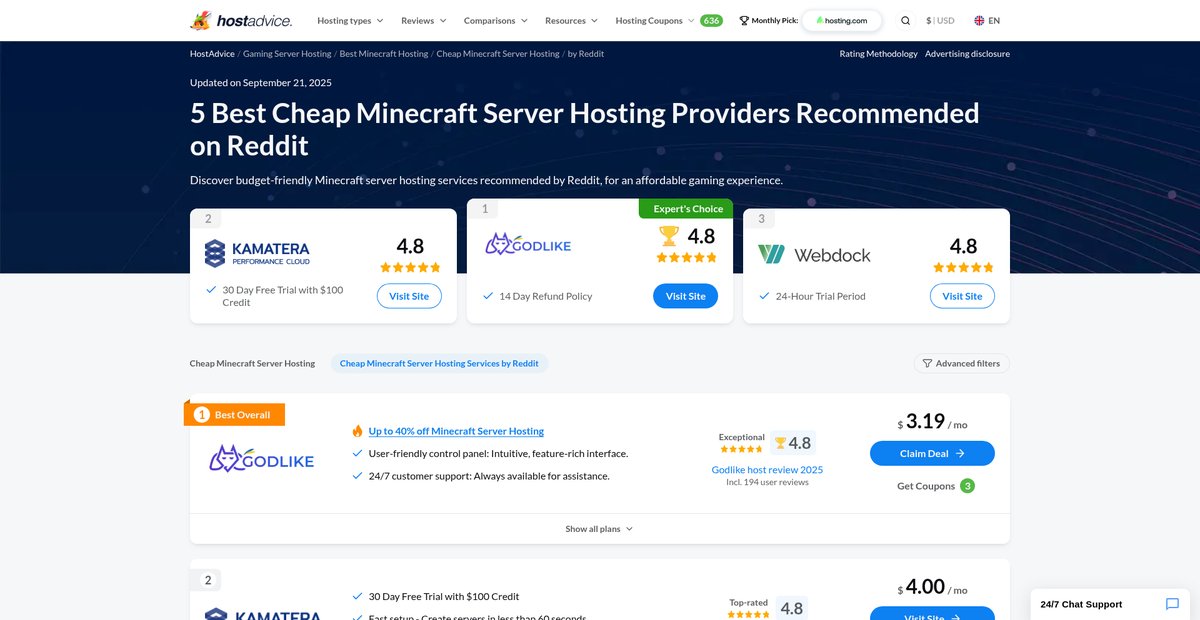
Task: Visit Site for Kamatera top card
Action: tap(409, 296)
